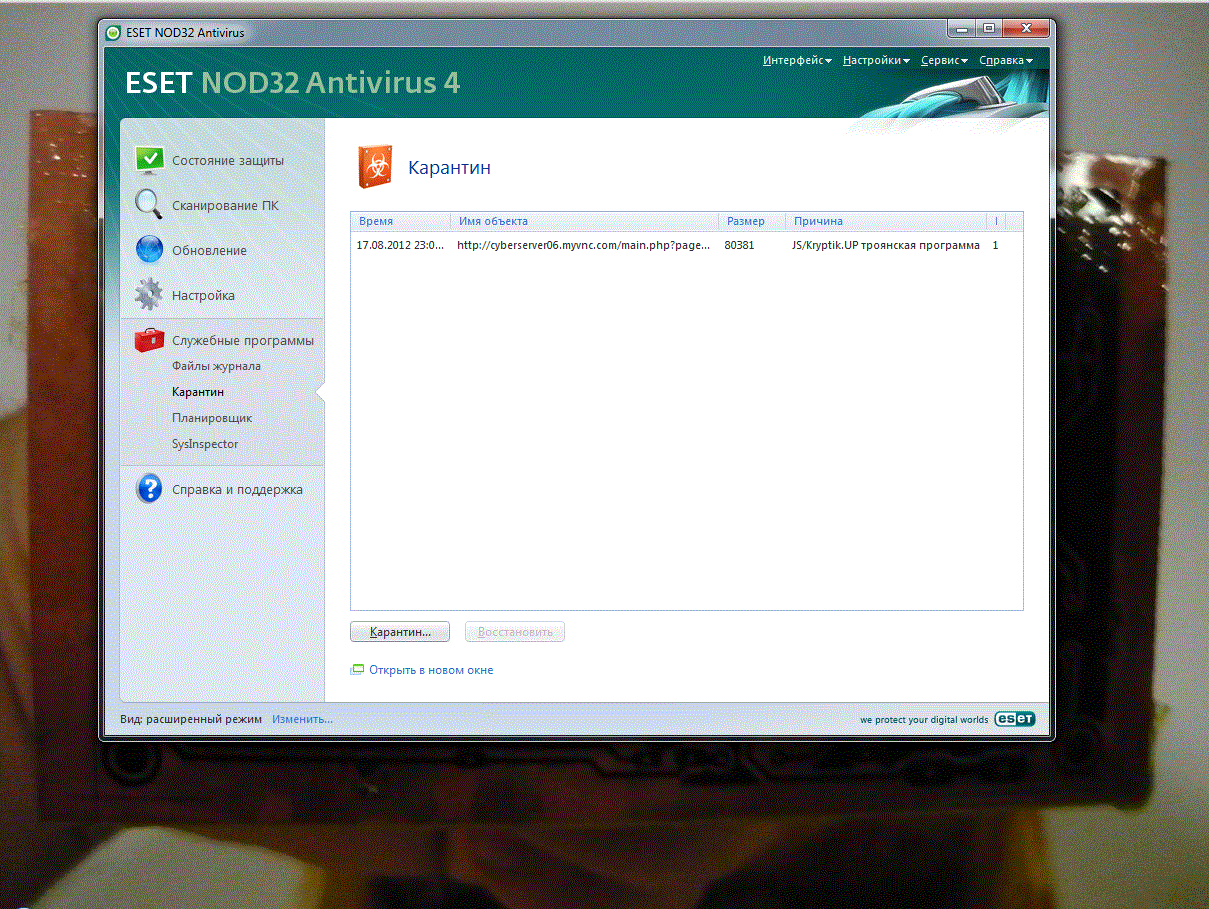Click the magnifying glass PC scan icon

tap(149, 205)
